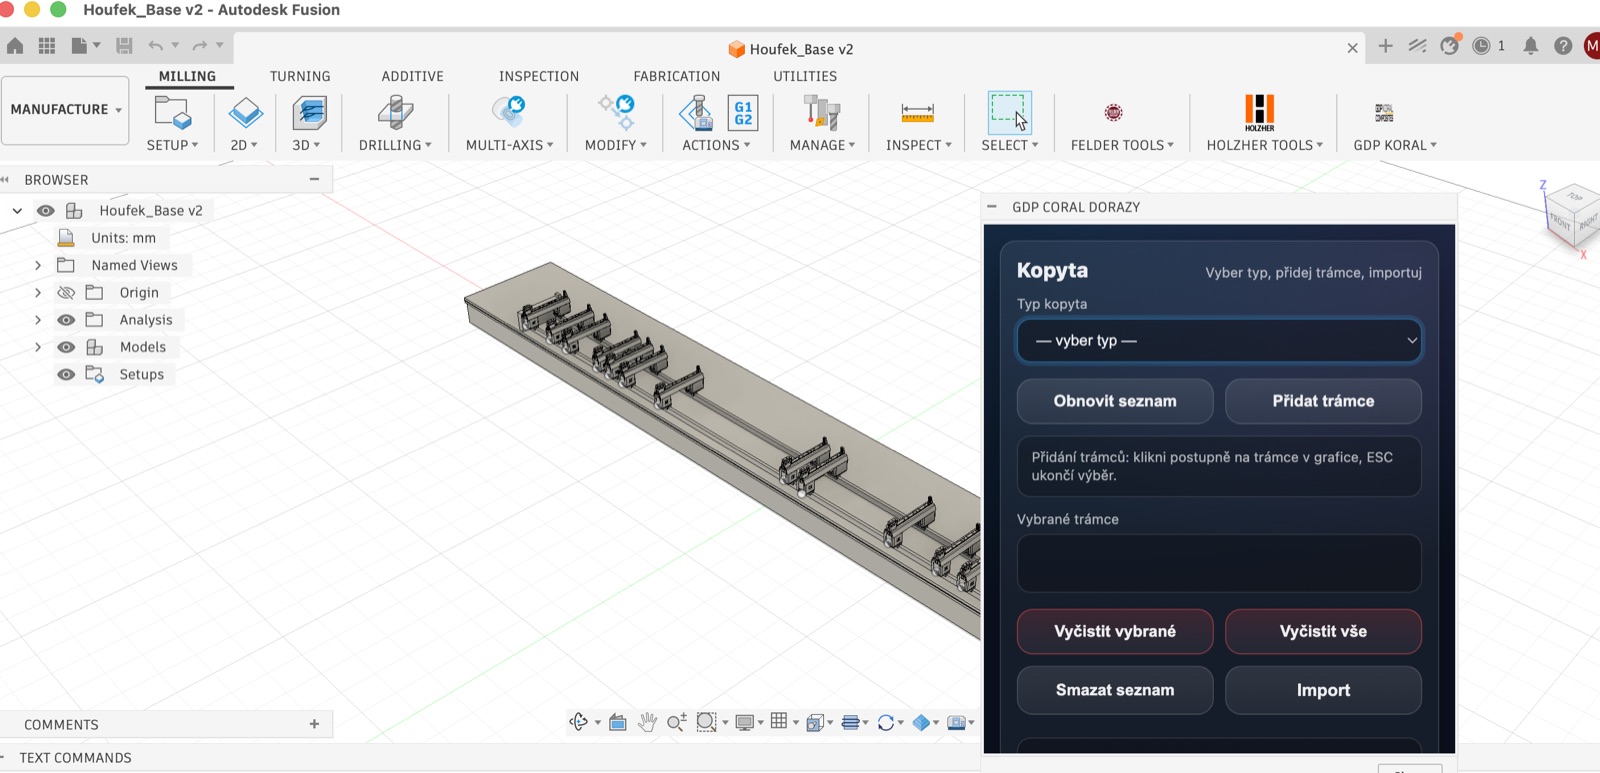Expand the Named Views folder
1600x773 pixels.
click(x=38, y=265)
